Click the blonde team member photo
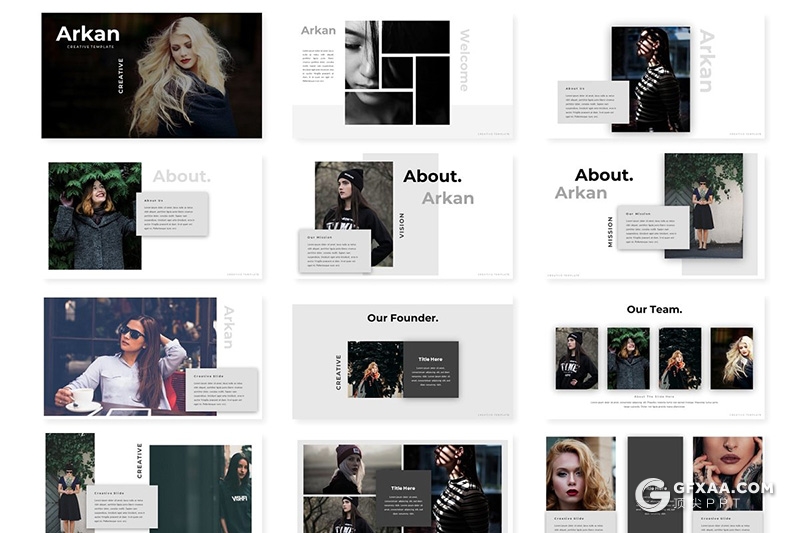 [732, 358]
